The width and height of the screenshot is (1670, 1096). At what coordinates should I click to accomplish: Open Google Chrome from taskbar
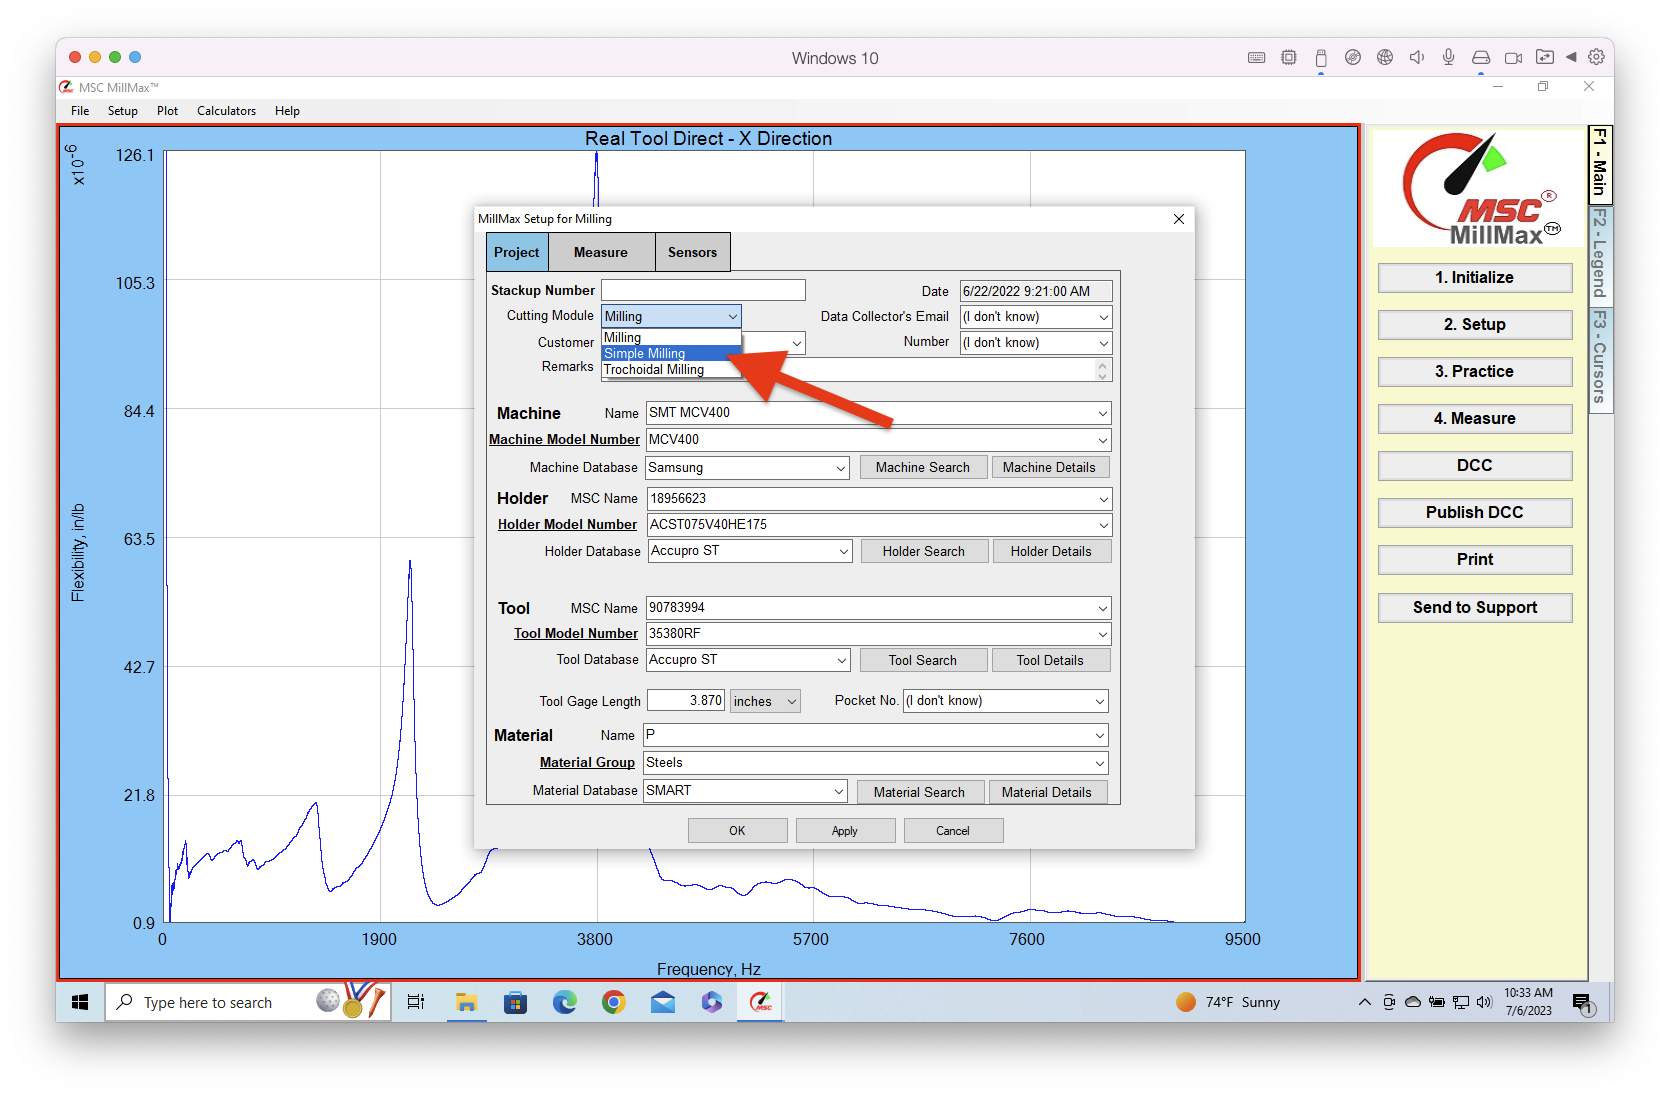coord(613,1002)
